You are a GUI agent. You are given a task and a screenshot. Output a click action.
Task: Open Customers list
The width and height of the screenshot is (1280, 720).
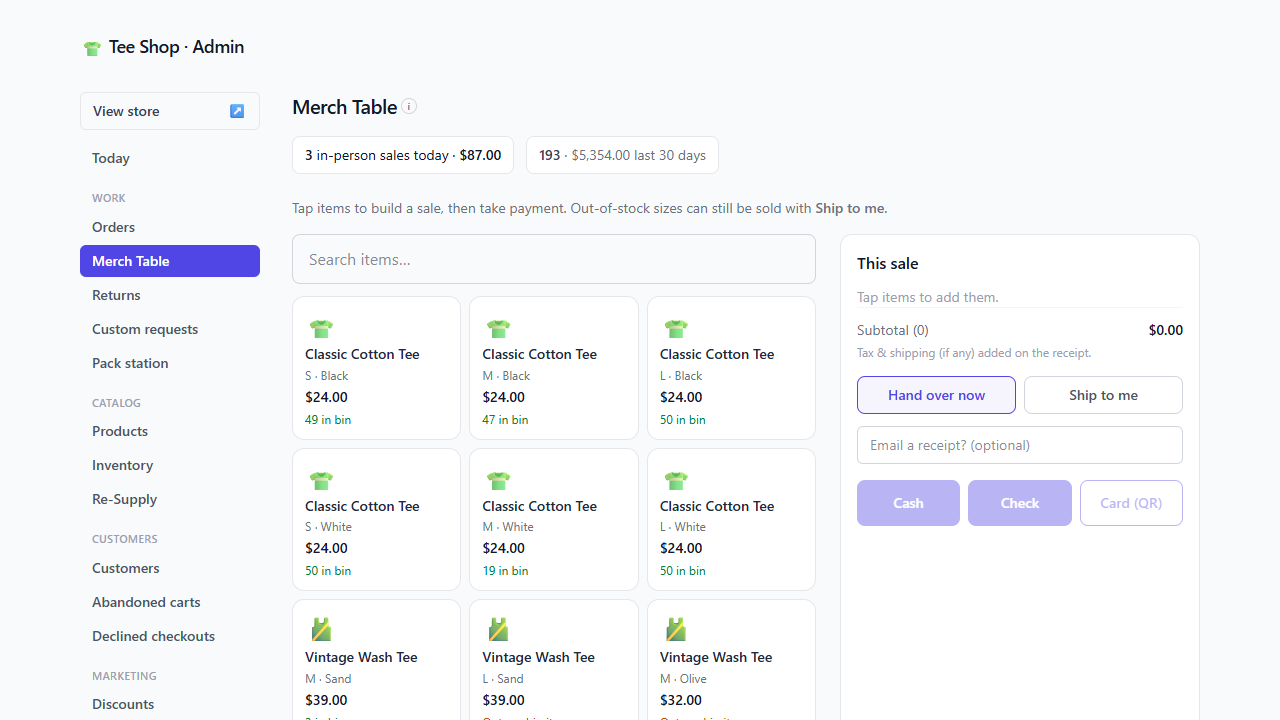(170, 568)
